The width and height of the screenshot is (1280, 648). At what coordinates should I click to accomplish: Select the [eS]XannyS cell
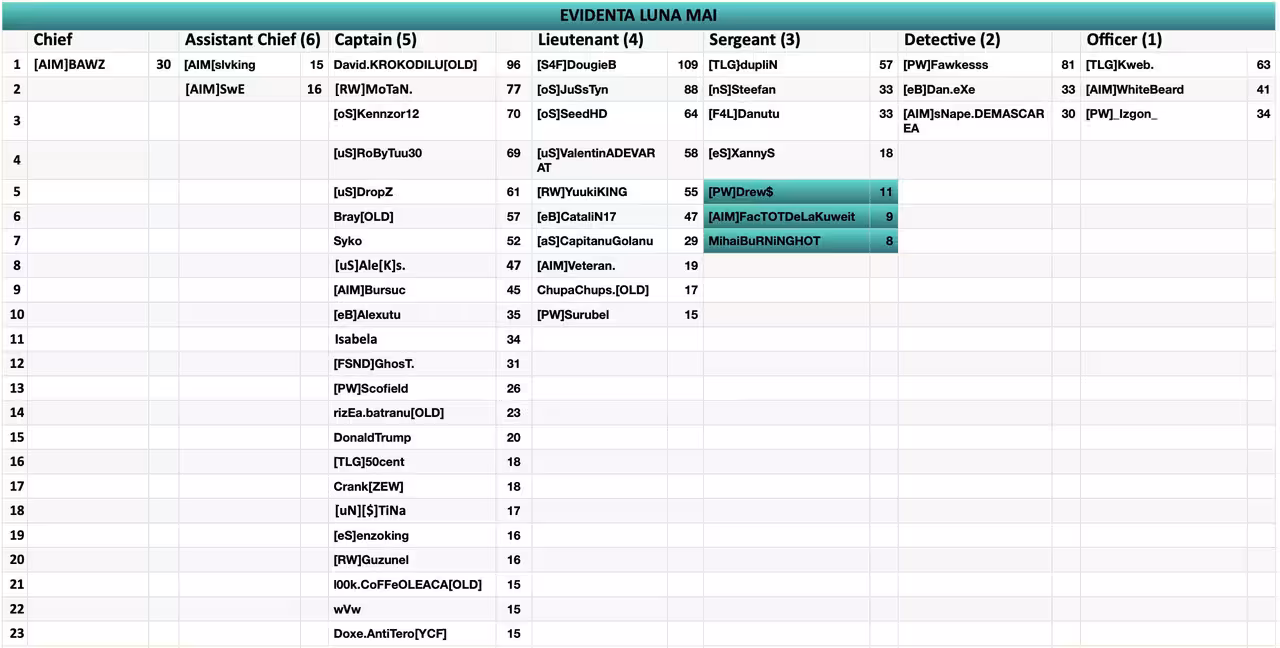[786, 160]
